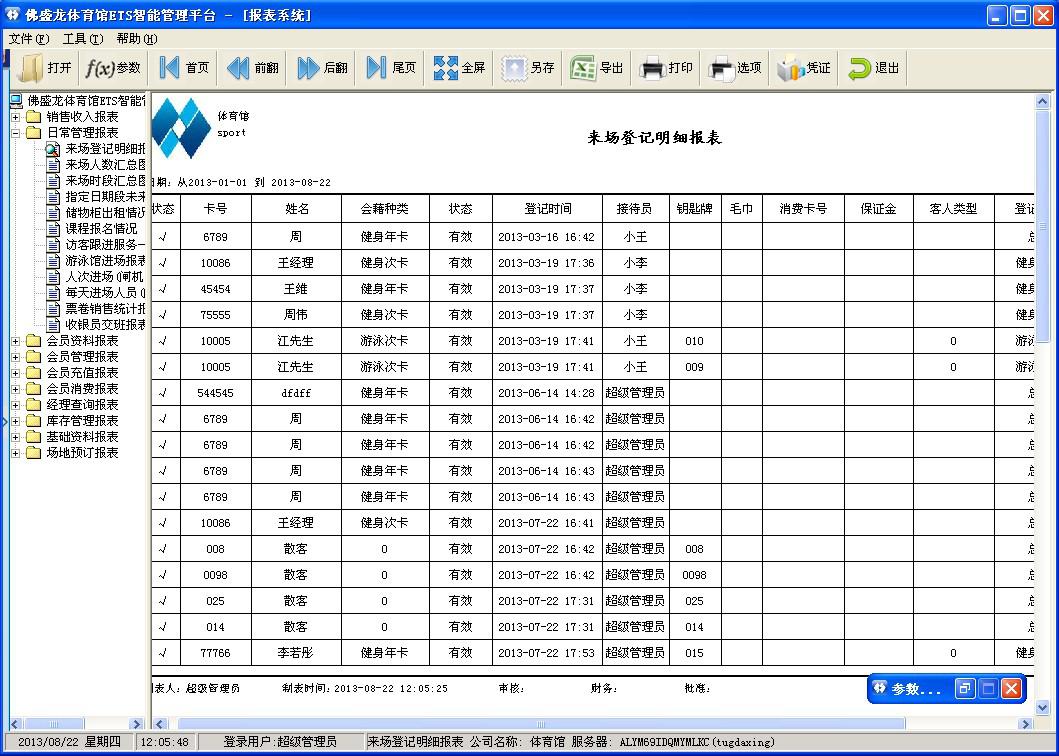Image resolution: width=1059 pixels, height=756 pixels.
Task: Expand the 销售收入报表 folder node
Action: (16, 117)
